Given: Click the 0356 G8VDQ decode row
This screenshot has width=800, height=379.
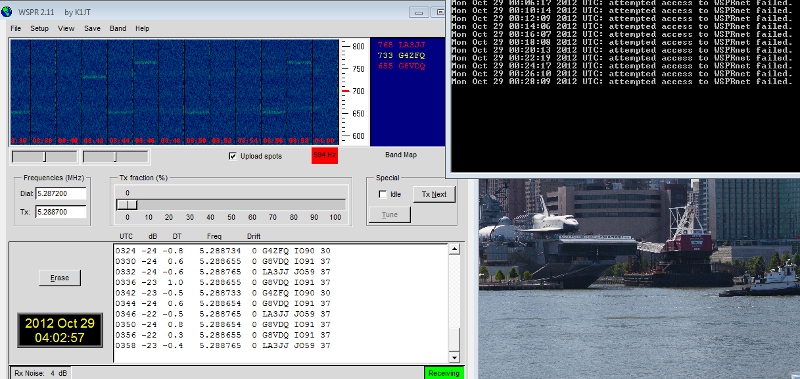Looking at the screenshot, I should (x=223, y=335).
